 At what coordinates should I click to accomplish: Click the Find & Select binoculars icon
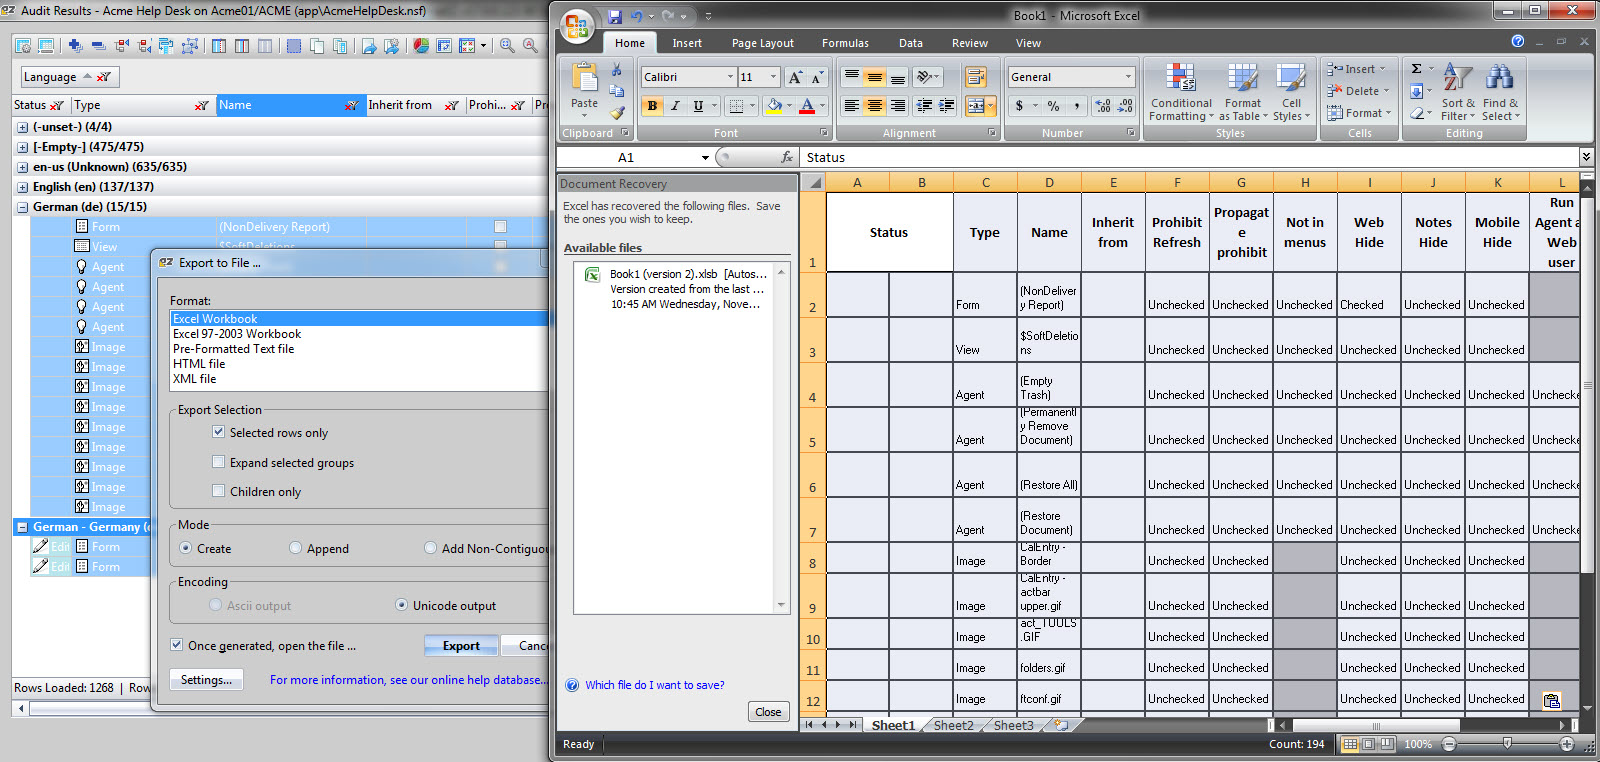pyautogui.click(x=1500, y=92)
